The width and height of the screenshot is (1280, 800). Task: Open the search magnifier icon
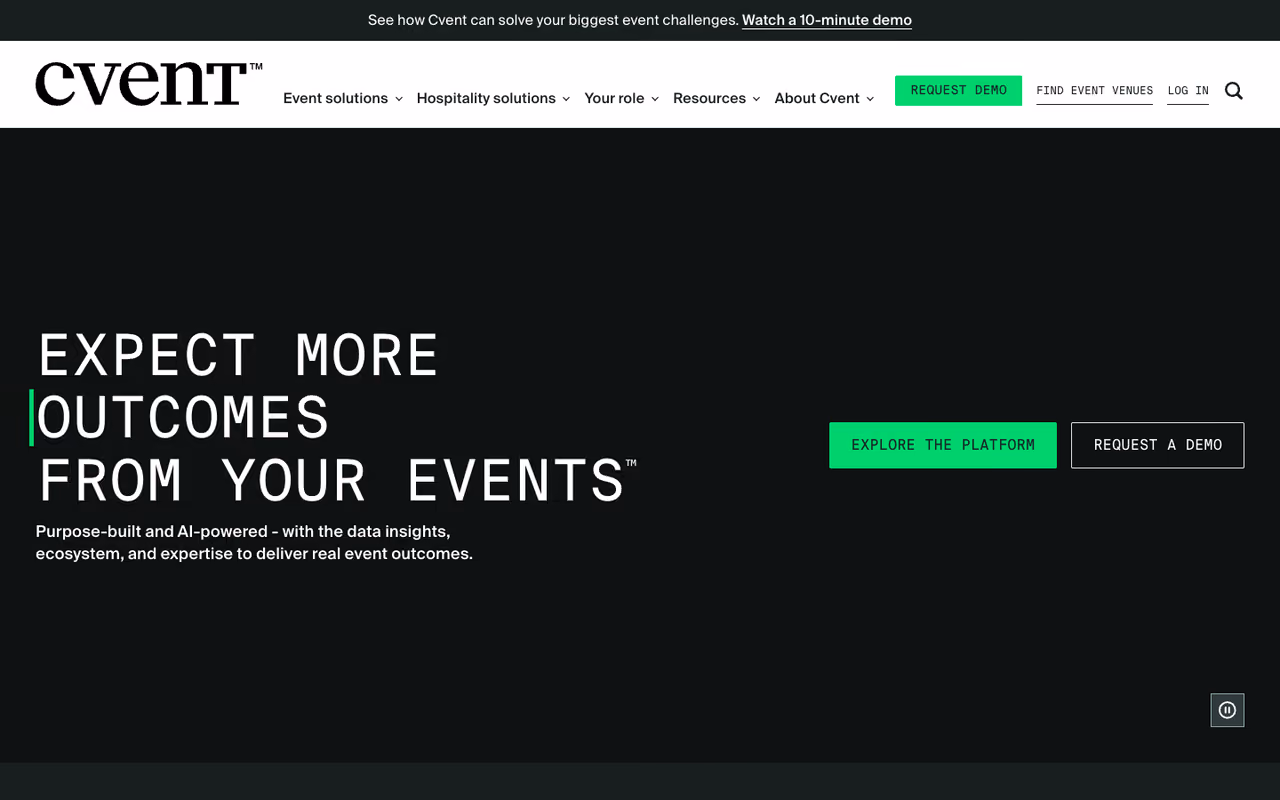coord(1234,91)
